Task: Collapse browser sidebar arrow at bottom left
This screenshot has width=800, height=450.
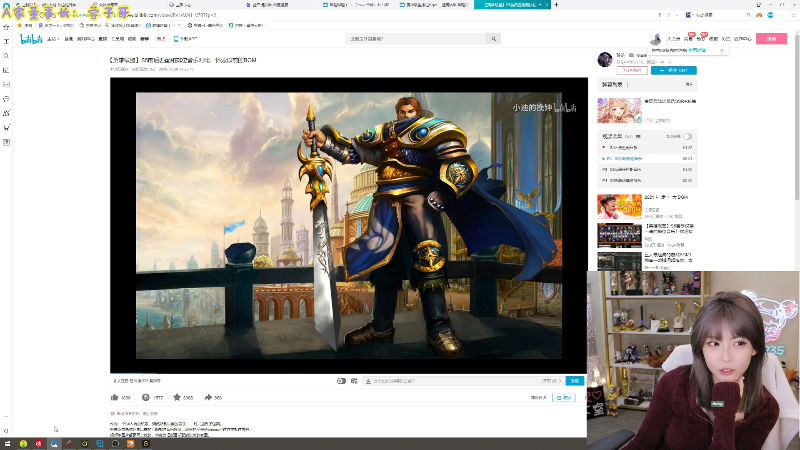Action: coord(6,431)
